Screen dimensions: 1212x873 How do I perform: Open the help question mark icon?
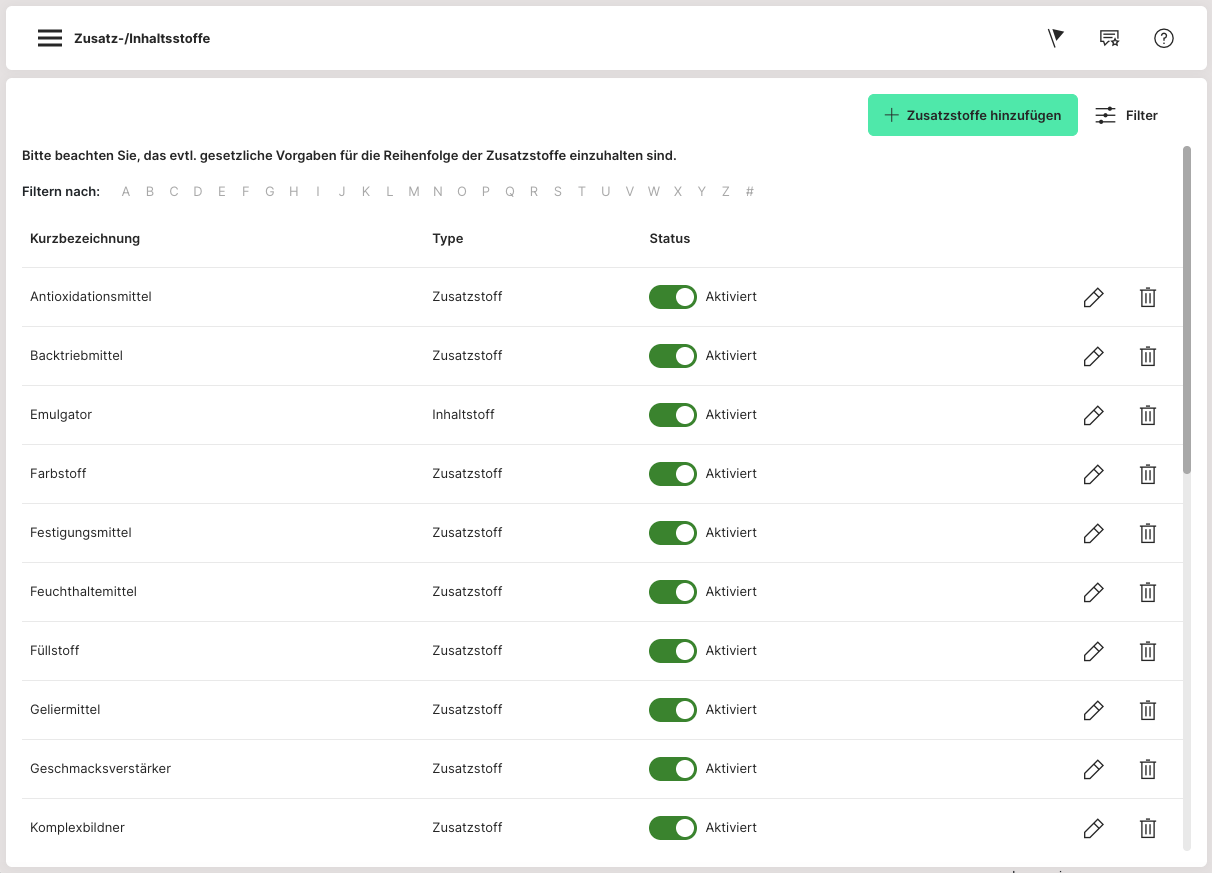[1163, 38]
